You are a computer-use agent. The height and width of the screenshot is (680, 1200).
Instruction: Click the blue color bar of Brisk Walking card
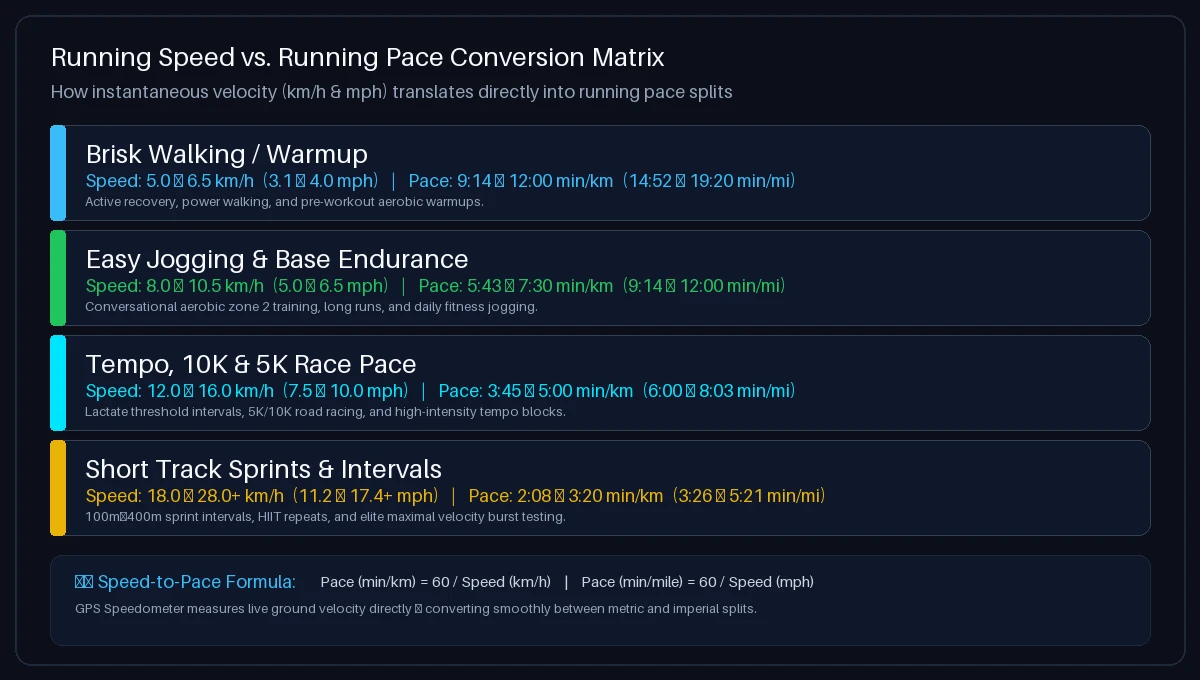coord(58,173)
